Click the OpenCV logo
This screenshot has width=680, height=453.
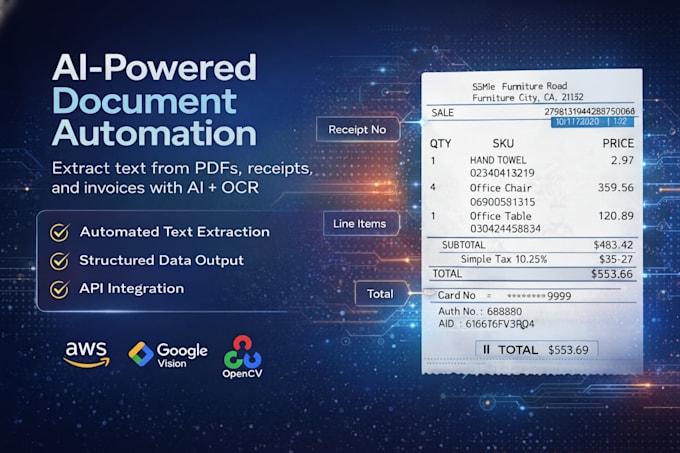[x=242, y=357]
